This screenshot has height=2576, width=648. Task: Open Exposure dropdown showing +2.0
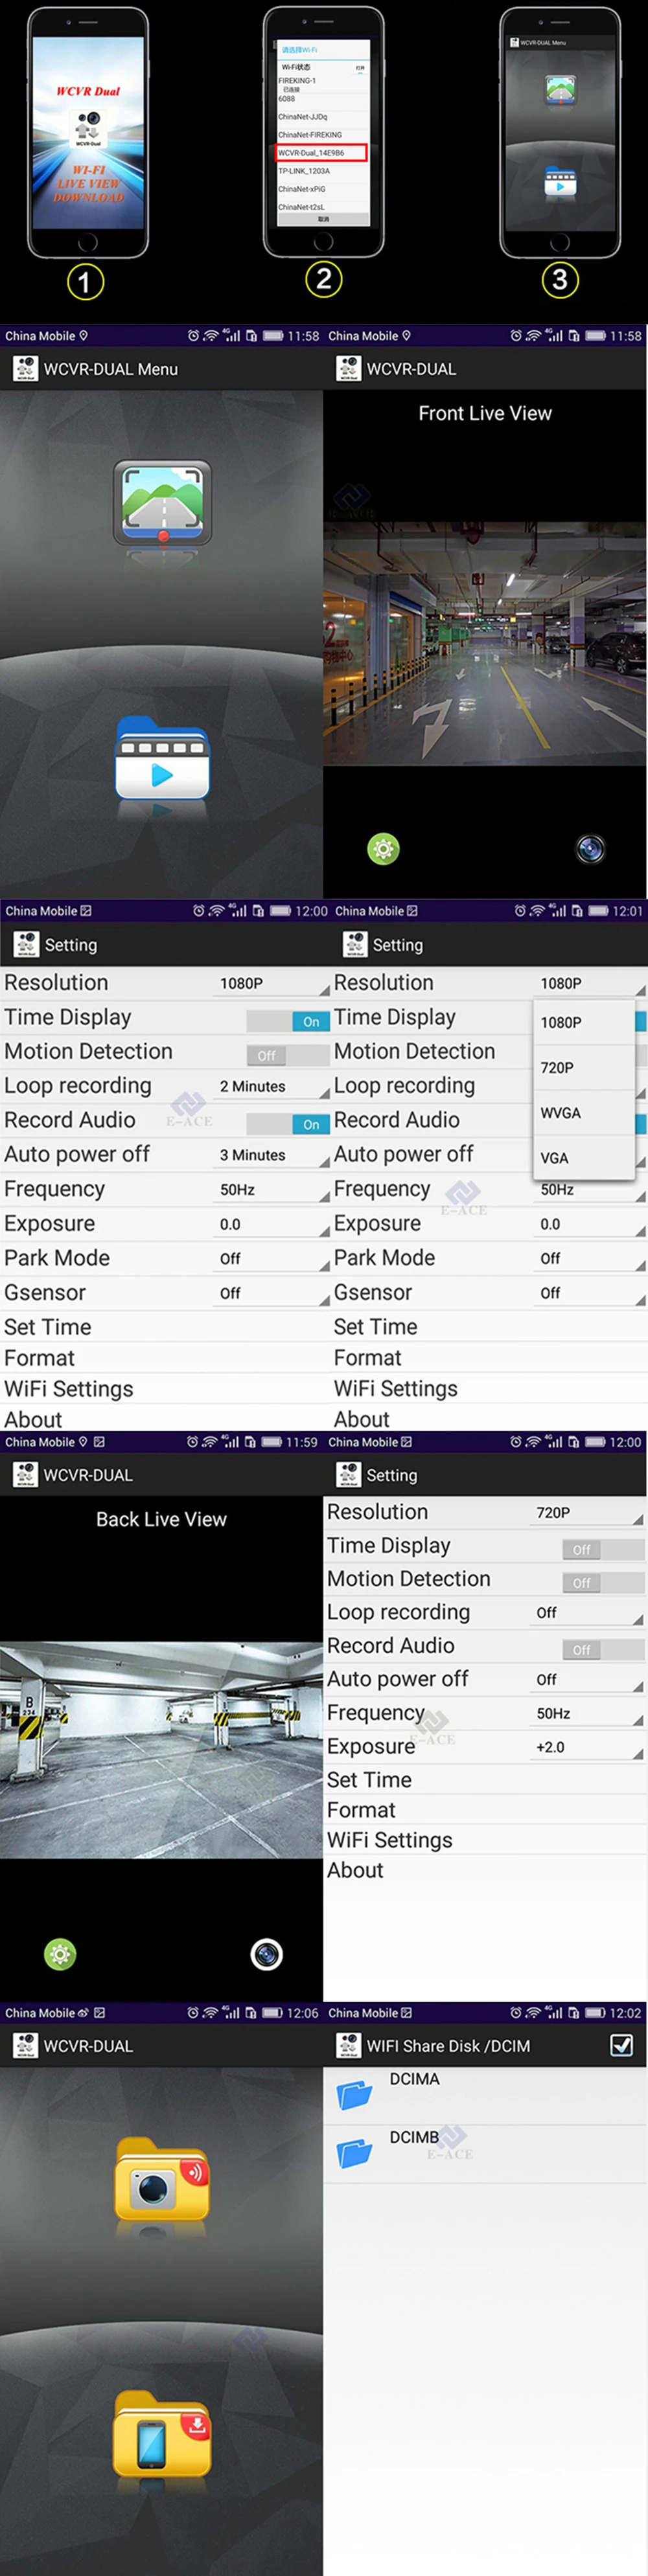(x=588, y=1747)
